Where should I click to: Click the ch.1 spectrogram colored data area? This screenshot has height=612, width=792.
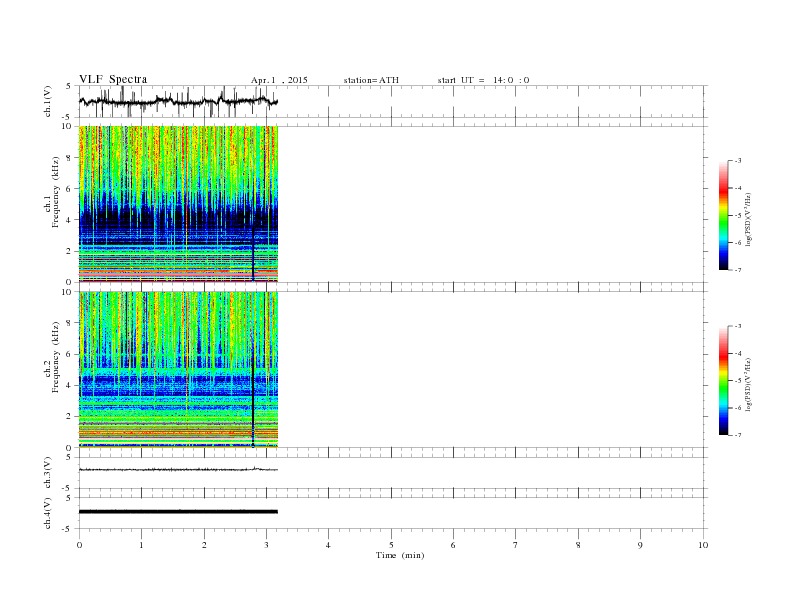coord(178,204)
